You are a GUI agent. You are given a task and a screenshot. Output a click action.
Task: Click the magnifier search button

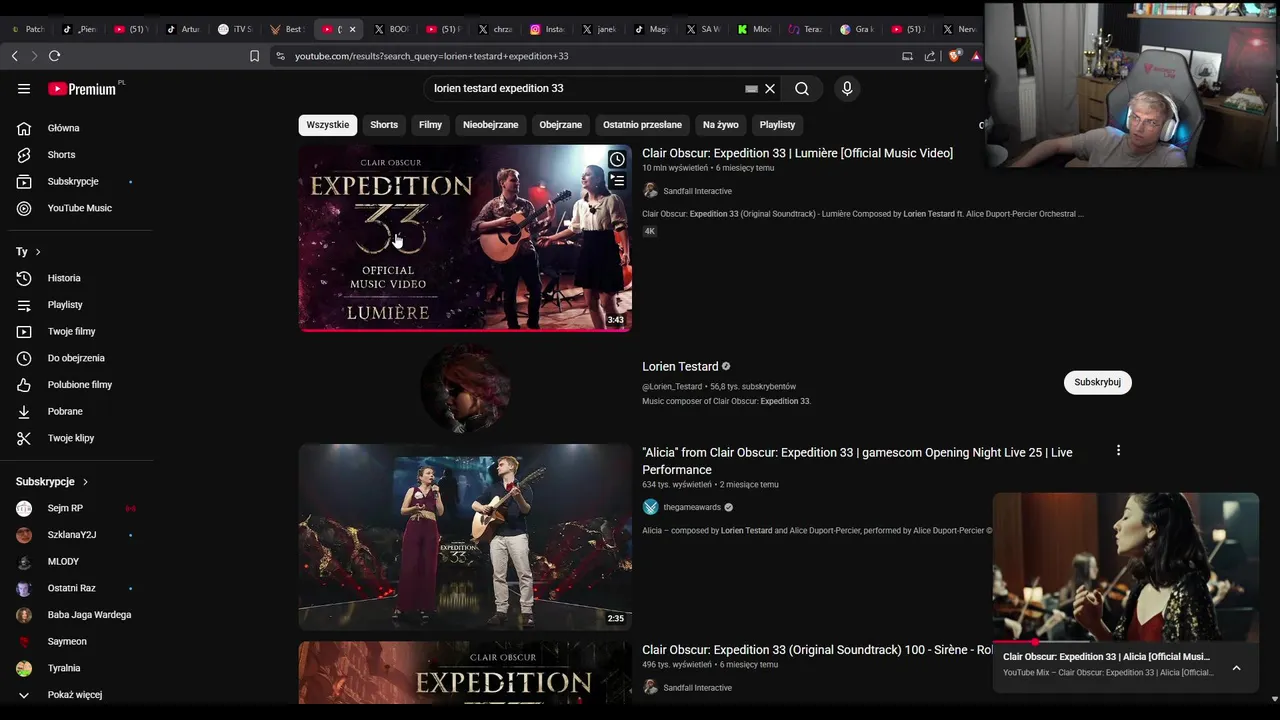pos(802,89)
